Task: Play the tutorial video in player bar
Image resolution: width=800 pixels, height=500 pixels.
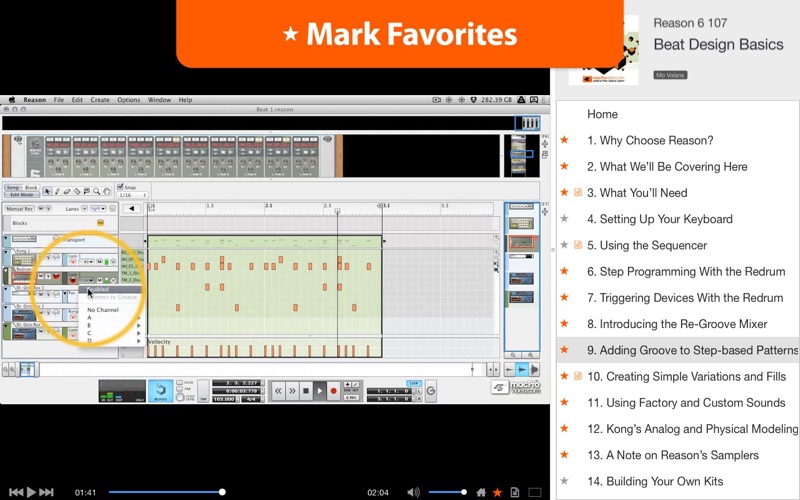Action: pos(31,492)
